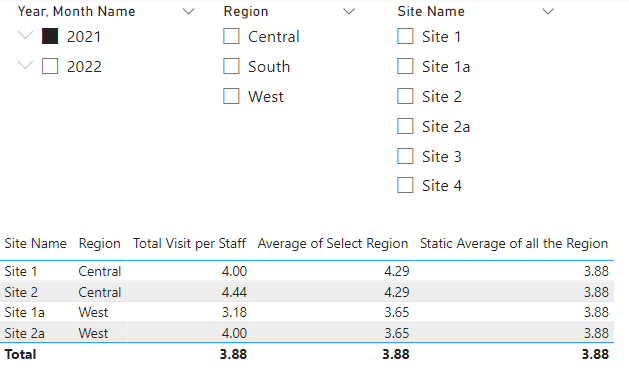Image resolution: width=629 pixels, height=368 pixels.
Task: Click 4.00 visit value in Site 2a row
Action: tap(234, 333)
